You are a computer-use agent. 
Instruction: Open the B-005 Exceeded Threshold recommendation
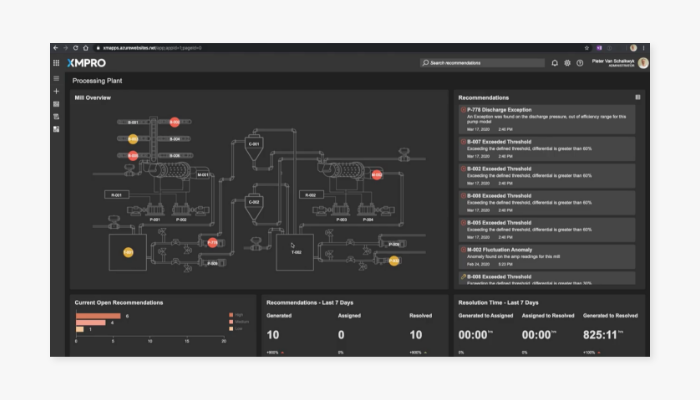coord(547,229)
